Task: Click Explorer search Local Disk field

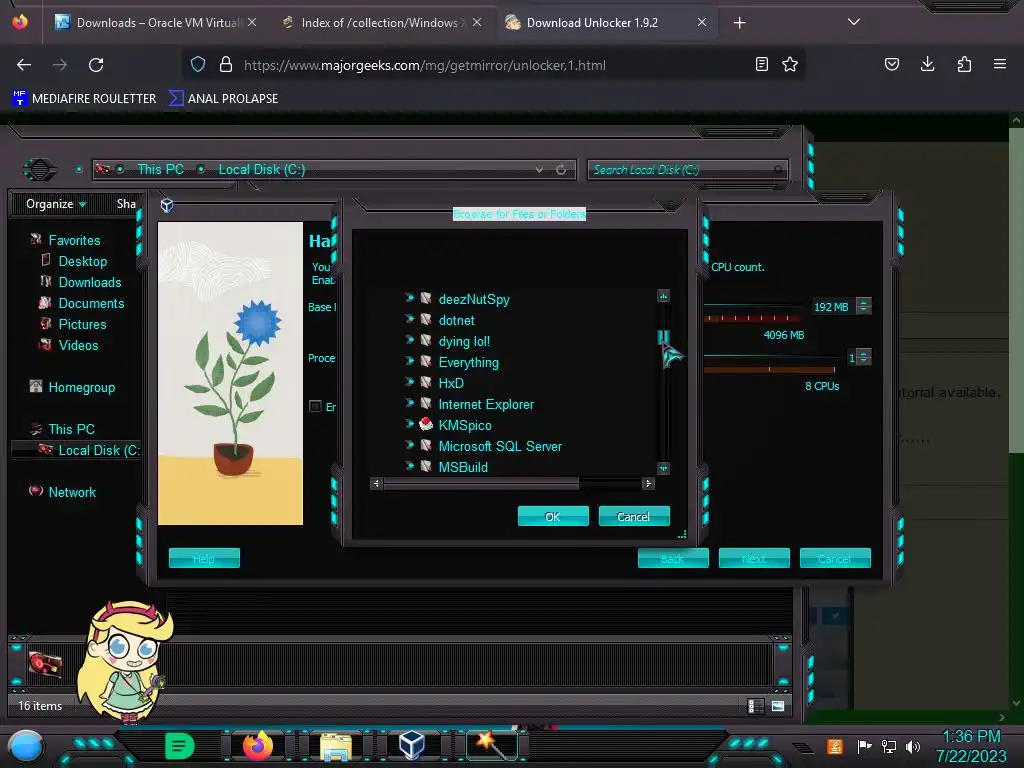Action: point(686,170)
